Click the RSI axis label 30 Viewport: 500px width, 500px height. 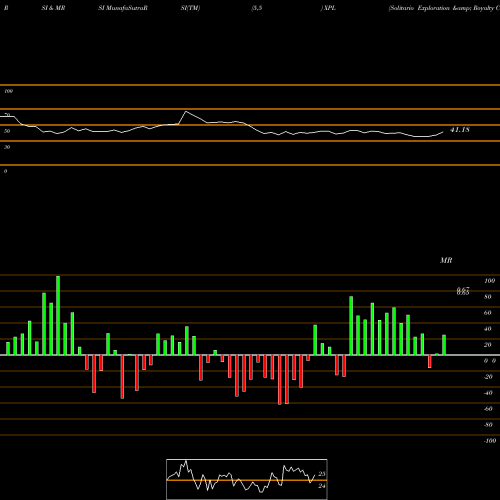(7, 147)
